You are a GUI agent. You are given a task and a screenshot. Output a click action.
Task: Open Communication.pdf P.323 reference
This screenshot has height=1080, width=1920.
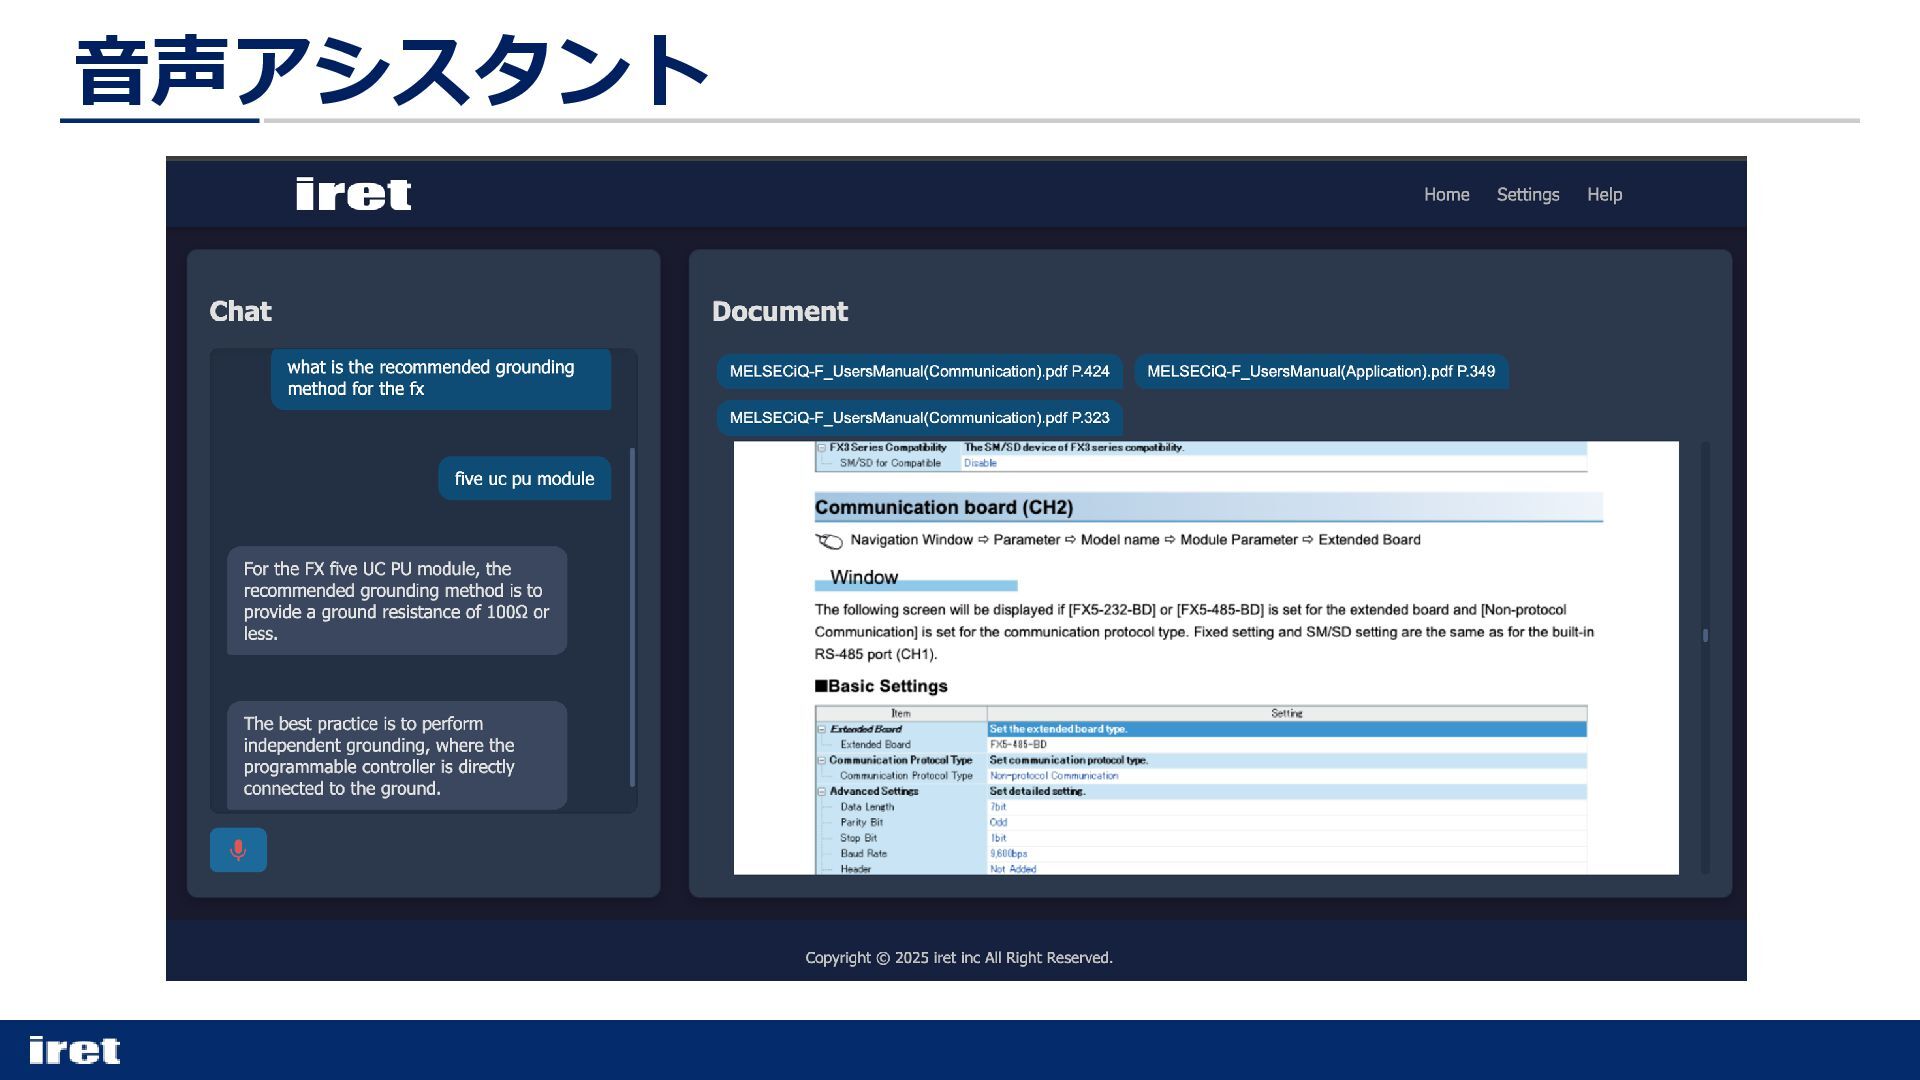[919, 418]
